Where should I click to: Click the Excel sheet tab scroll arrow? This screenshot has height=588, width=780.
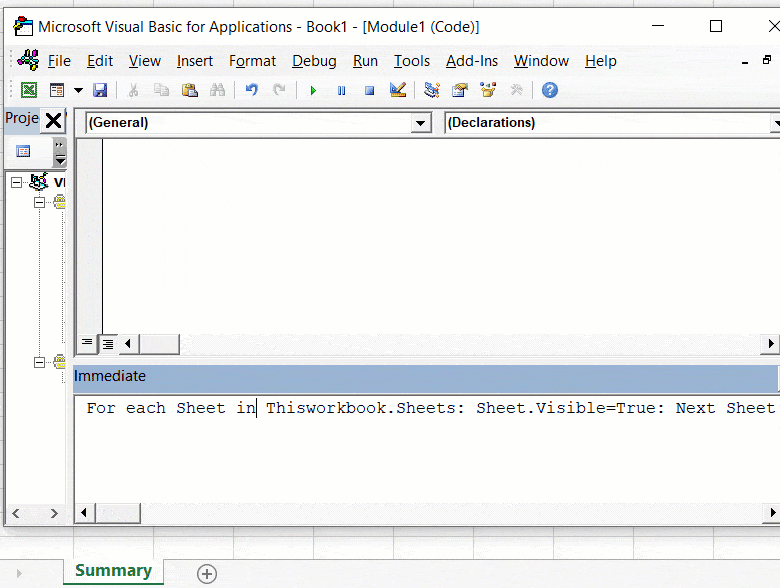(19, 574)
